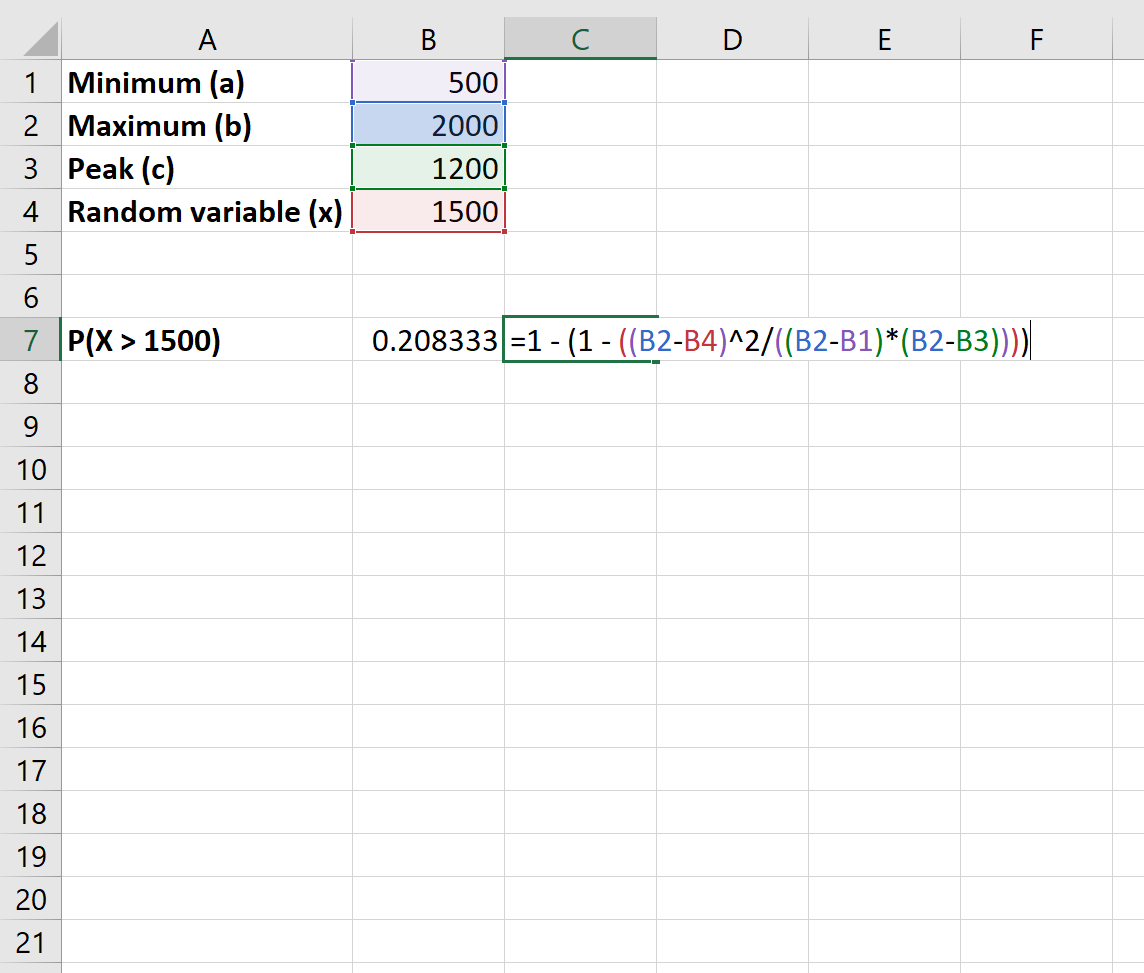Viewport: 1144px width, 973px height.
Task: Select row header 1
Action: pos(31,82)
